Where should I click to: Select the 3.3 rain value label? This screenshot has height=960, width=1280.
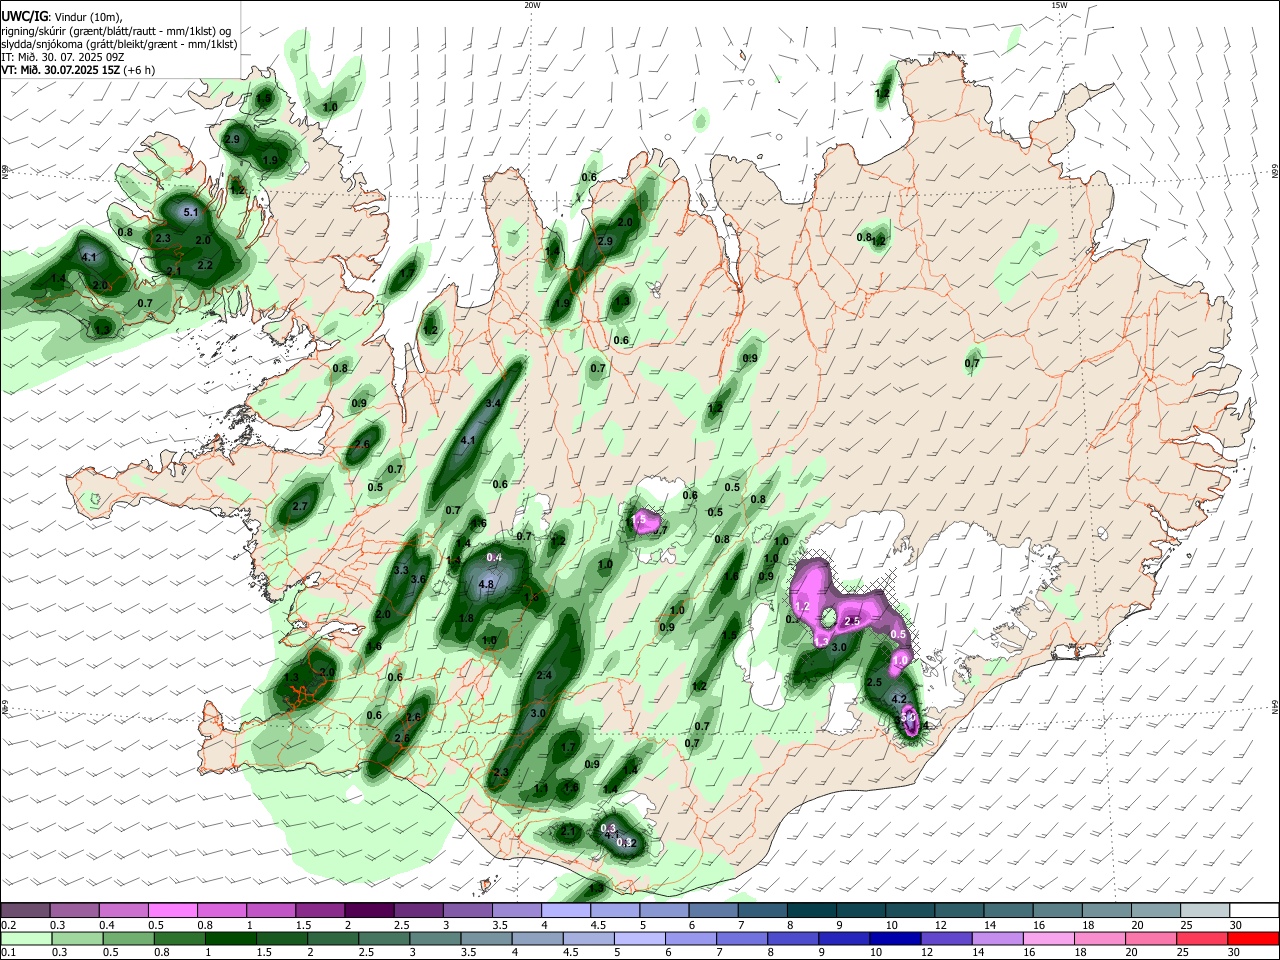coord(402,570)
